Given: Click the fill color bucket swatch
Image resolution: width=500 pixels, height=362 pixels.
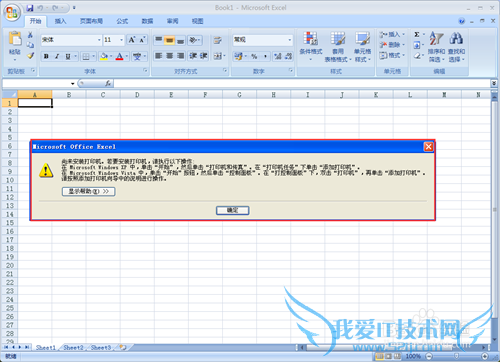Looking at the screenshot, I should point(104,56).
